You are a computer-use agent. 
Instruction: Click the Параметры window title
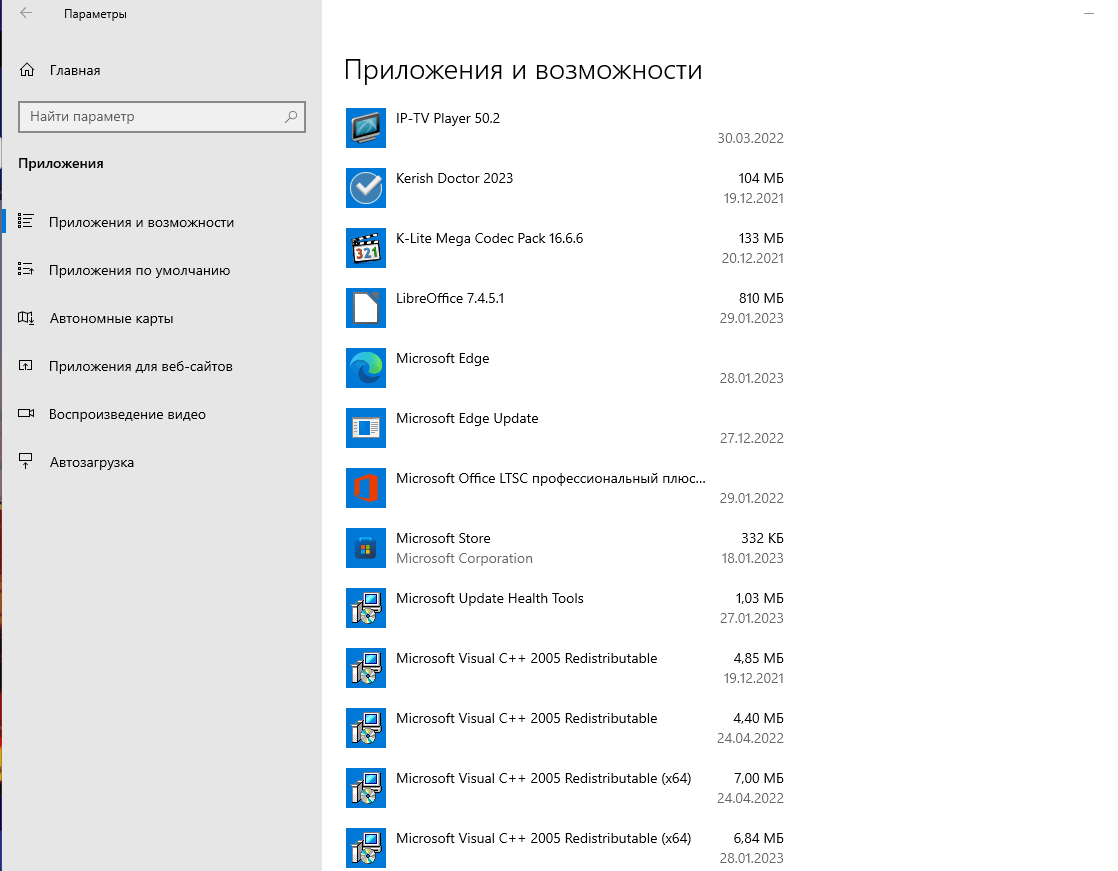click(x=95, y=14)
